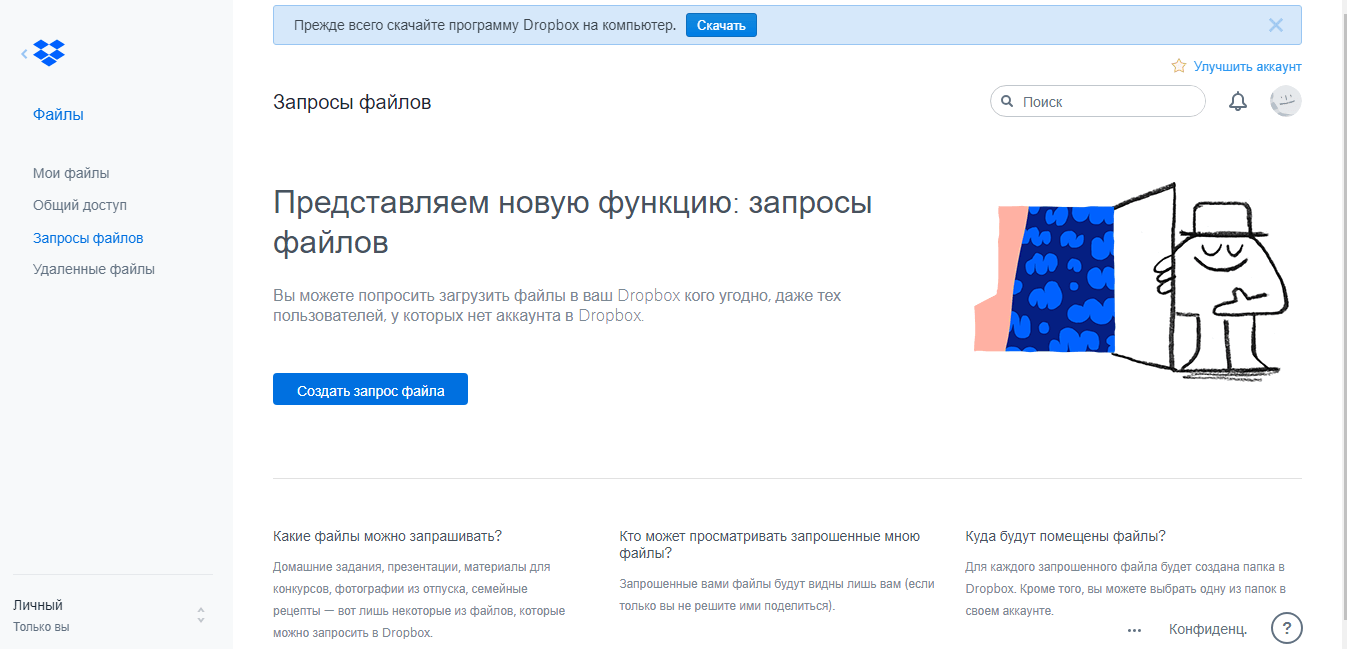Image resolution: width=1347 pixels, height=649 pixels.
Task: Click the search magnifier icon
Action: coord(1007,102)
